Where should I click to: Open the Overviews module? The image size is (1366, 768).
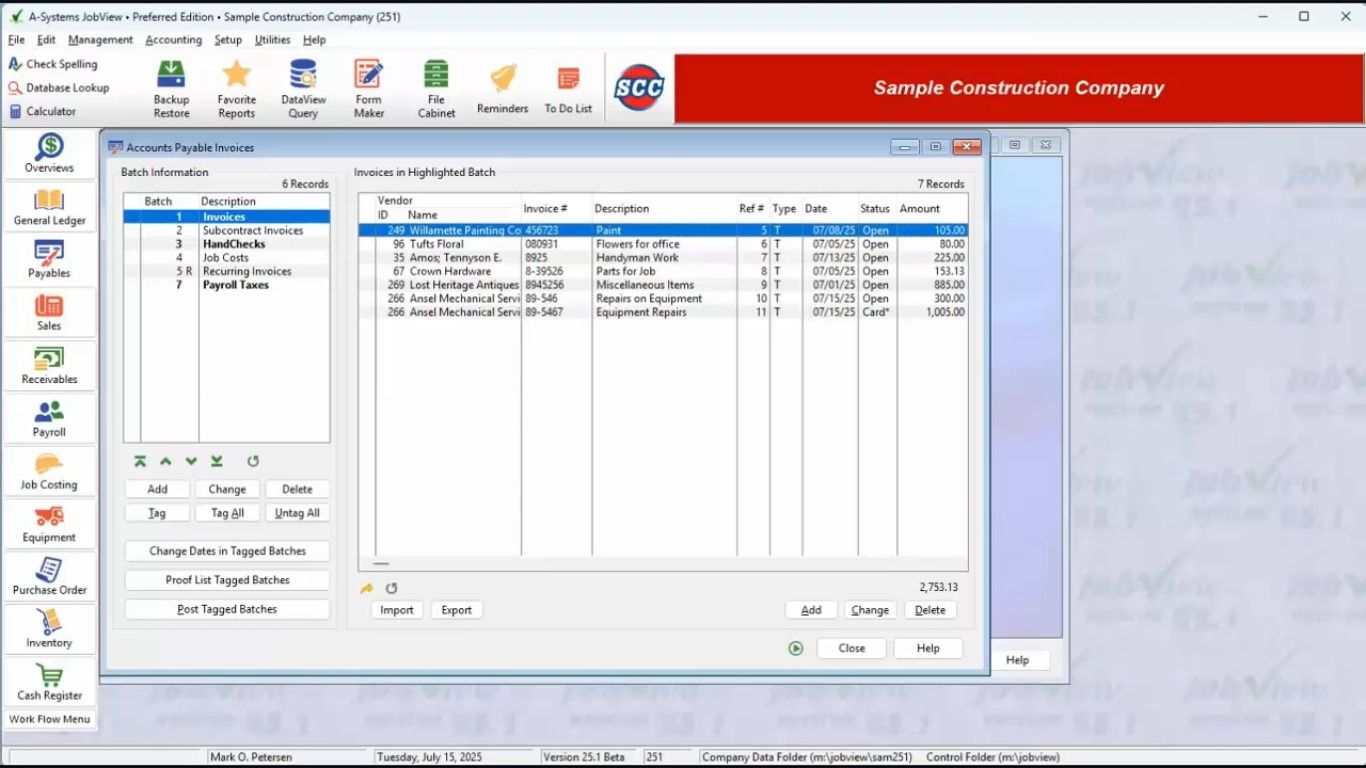coord(49,154)
